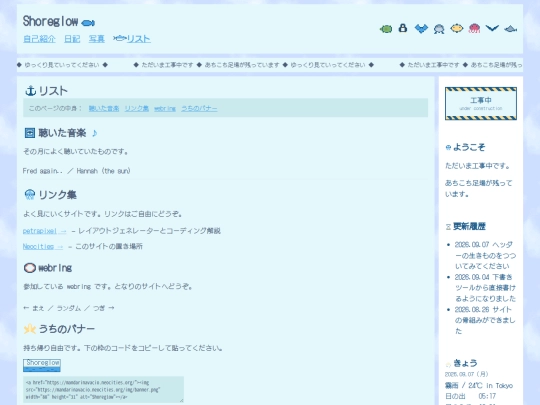Screen dimensions: 540x405
Task: Click the 2026.09.04 update history entry
Action: pos(485,288)
